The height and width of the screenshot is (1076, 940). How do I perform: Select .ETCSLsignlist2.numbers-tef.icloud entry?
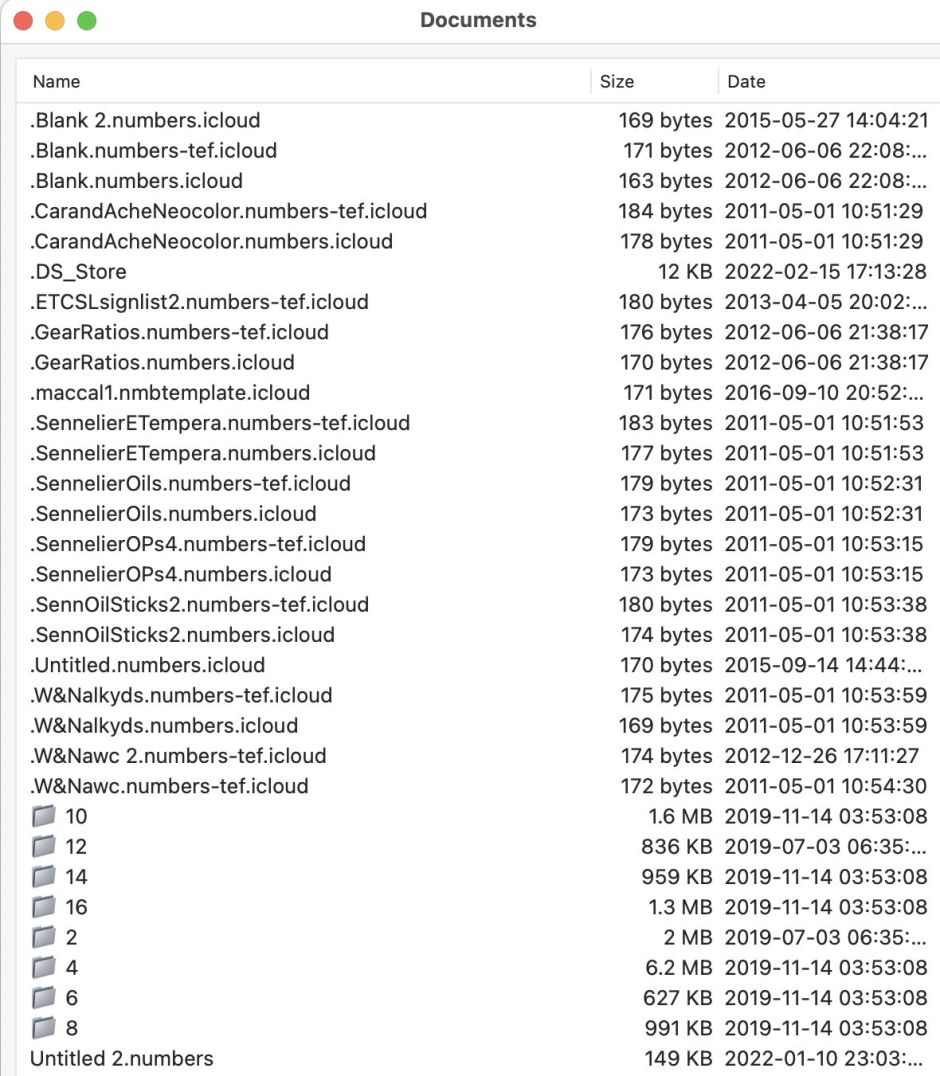point(200,302)
